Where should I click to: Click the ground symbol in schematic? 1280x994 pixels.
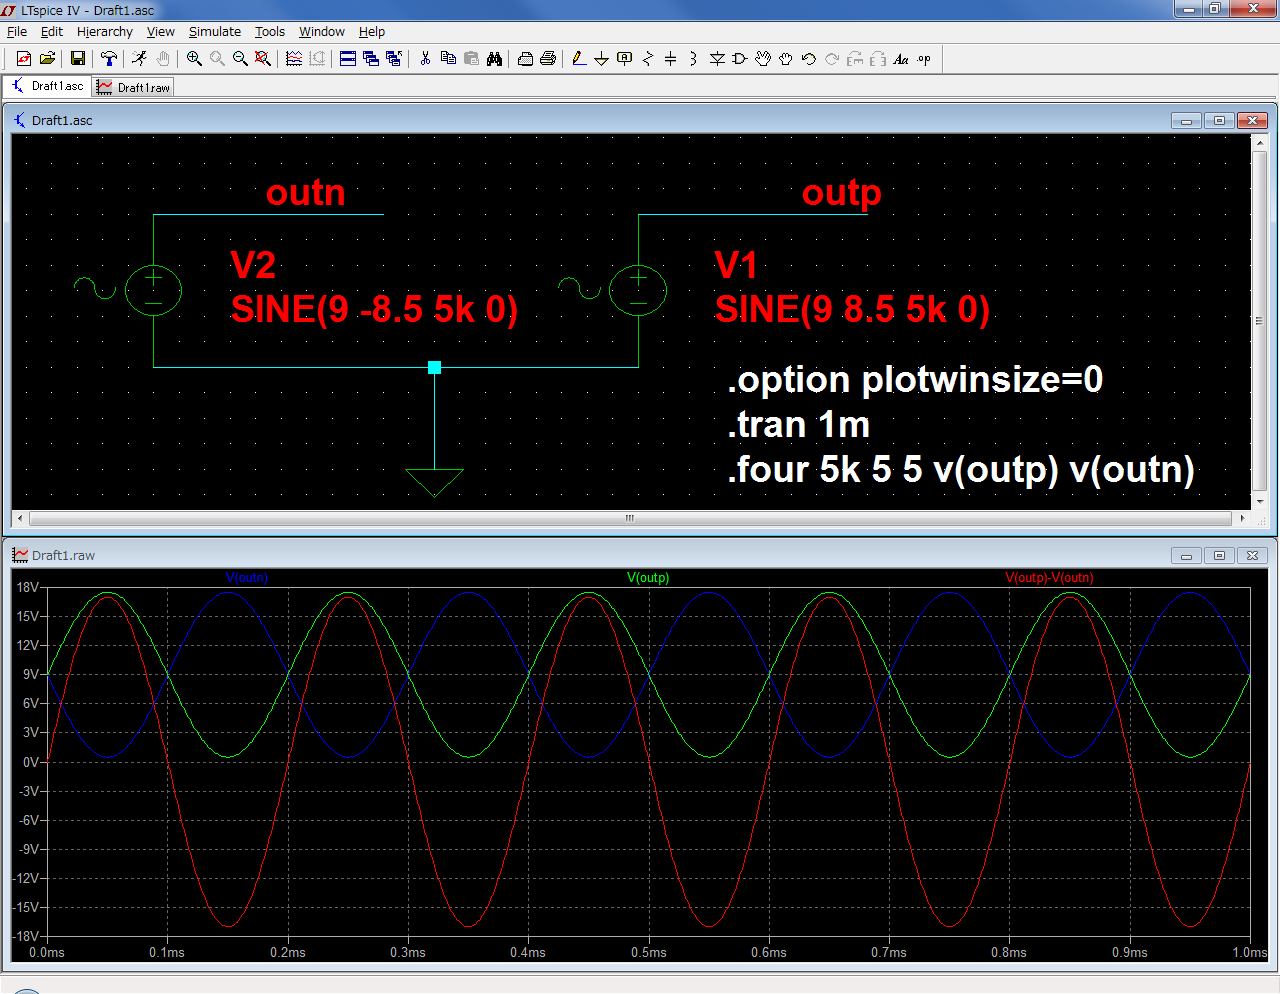[434, 482]
